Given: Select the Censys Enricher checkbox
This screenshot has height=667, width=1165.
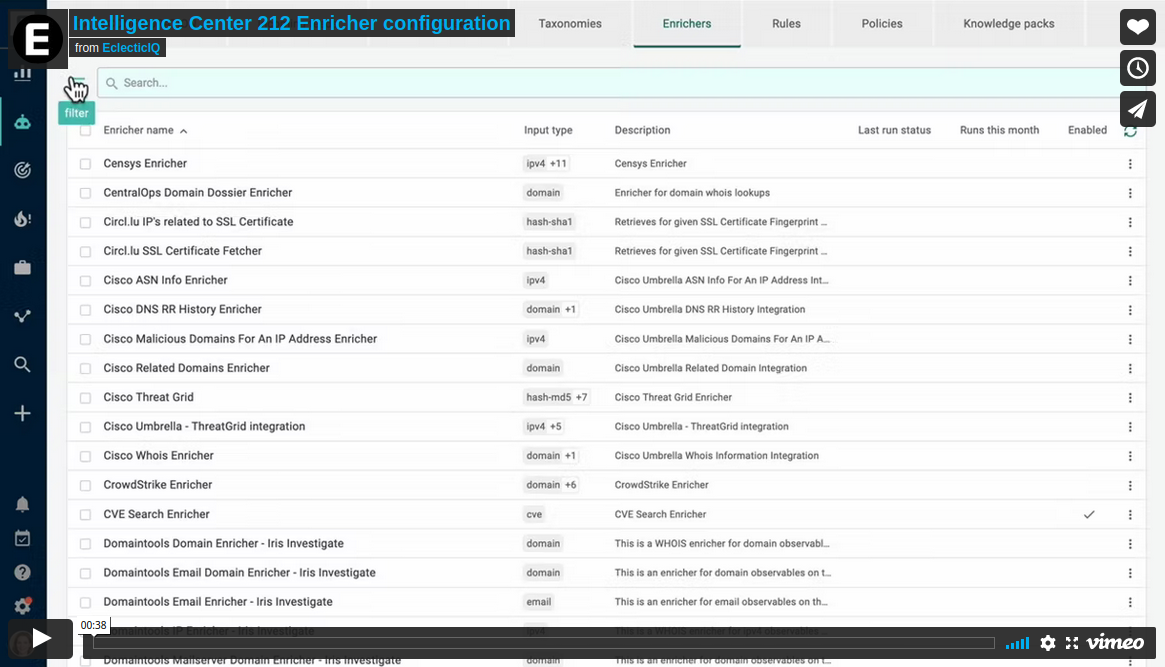Looking at the screenshot, I should click(x=85, y=164).
